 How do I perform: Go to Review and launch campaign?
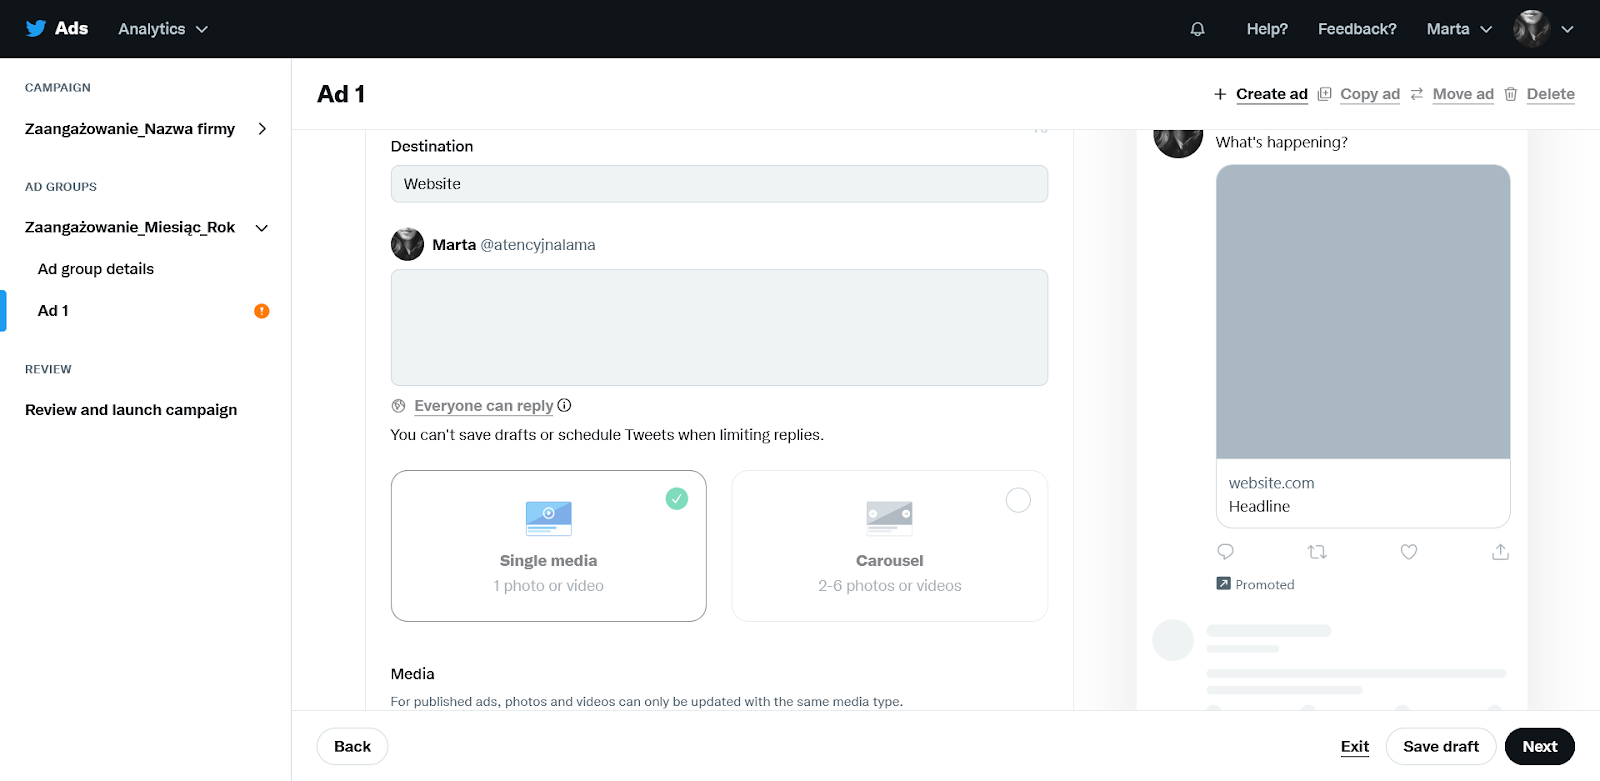point(131,410)
